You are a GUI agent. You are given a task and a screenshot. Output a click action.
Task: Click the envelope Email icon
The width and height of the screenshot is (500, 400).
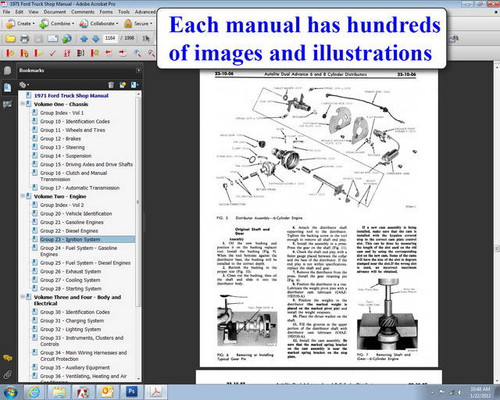pos(53,39)
